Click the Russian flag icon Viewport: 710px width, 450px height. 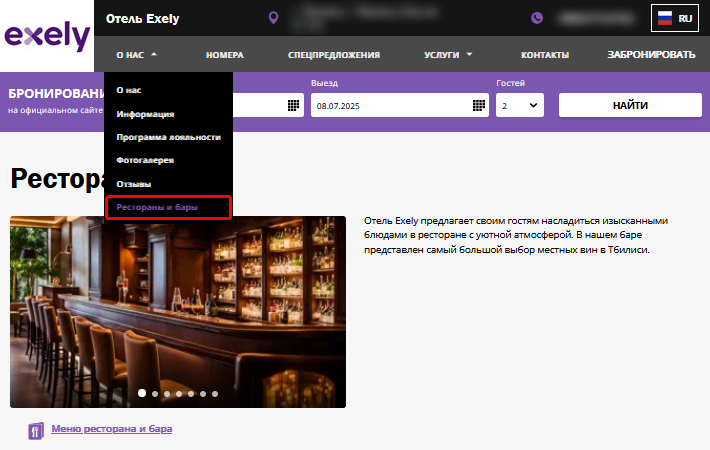pyautogui.click(x=665, y=18)
